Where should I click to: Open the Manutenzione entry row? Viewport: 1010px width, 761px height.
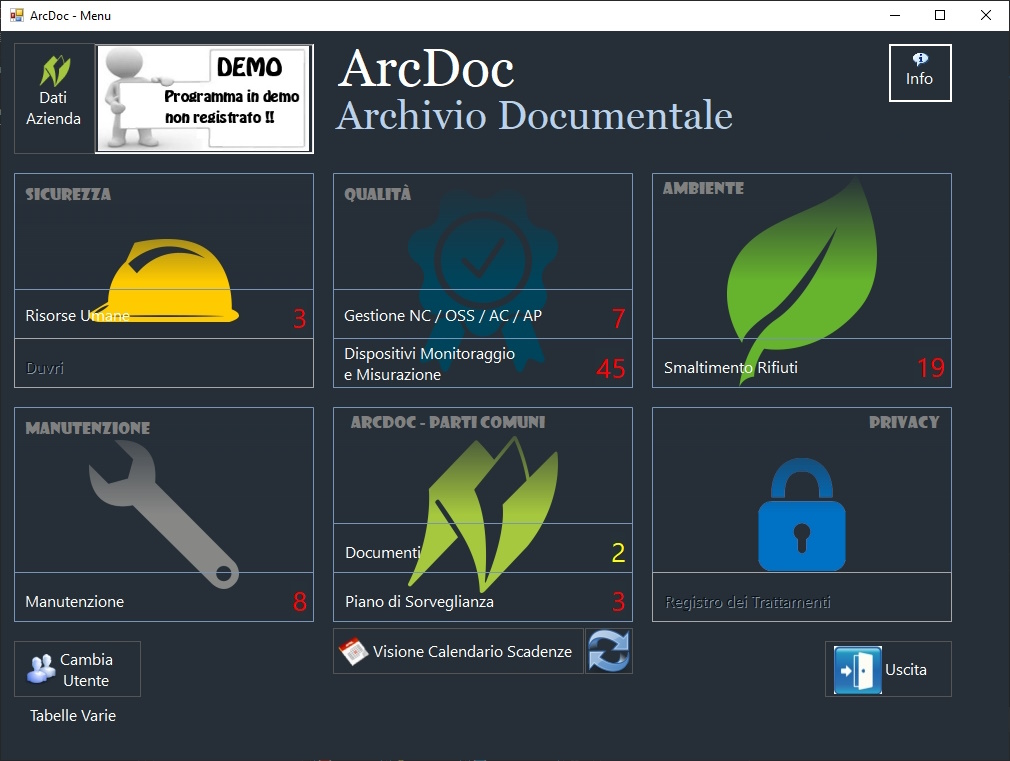coord(164,597)
